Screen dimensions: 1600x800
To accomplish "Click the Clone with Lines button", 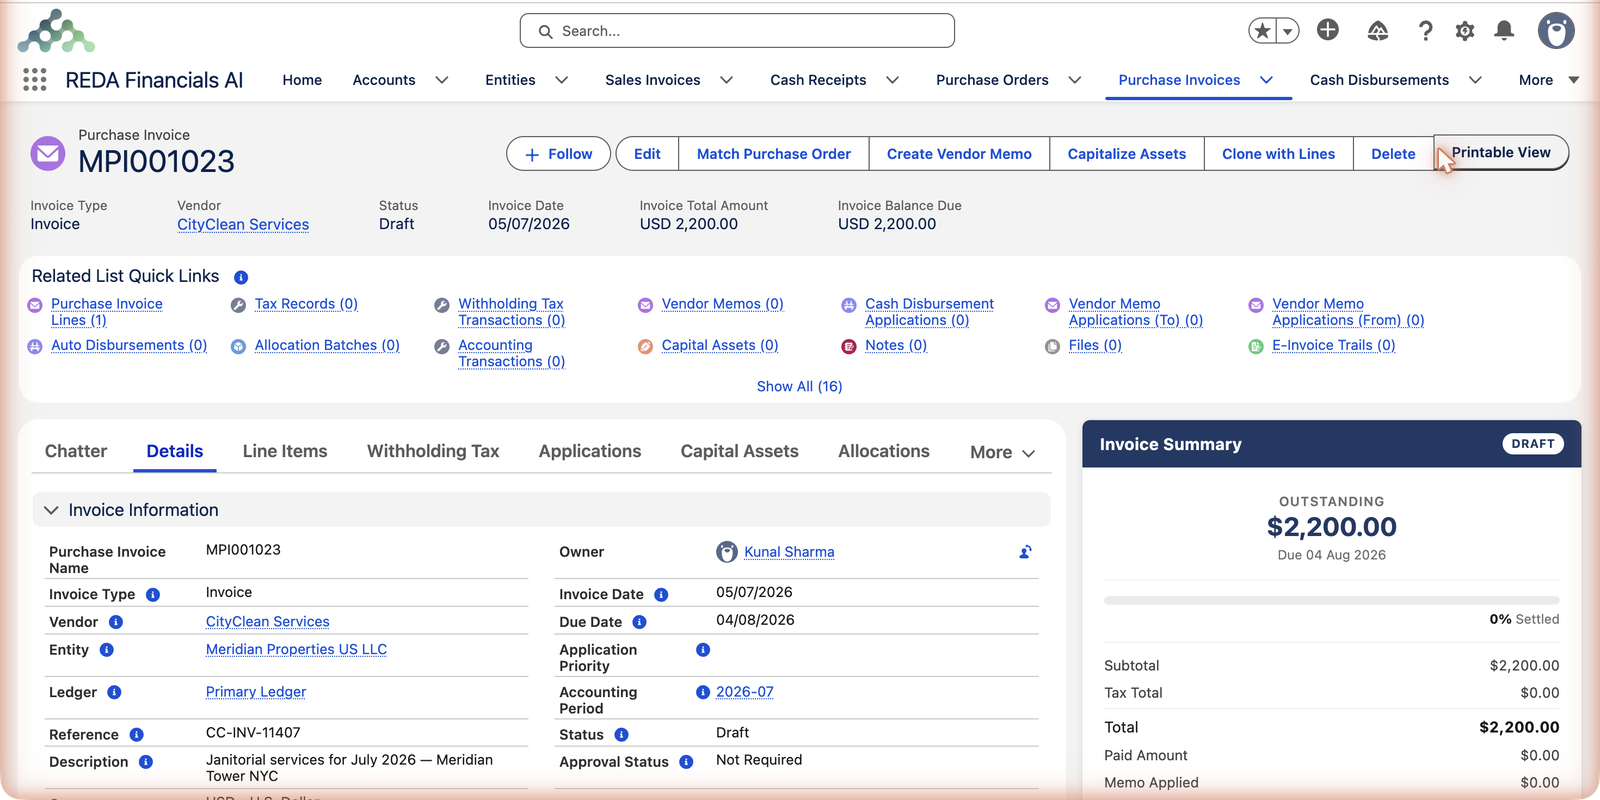I will pyautogui.click(x=1278, y=154).
